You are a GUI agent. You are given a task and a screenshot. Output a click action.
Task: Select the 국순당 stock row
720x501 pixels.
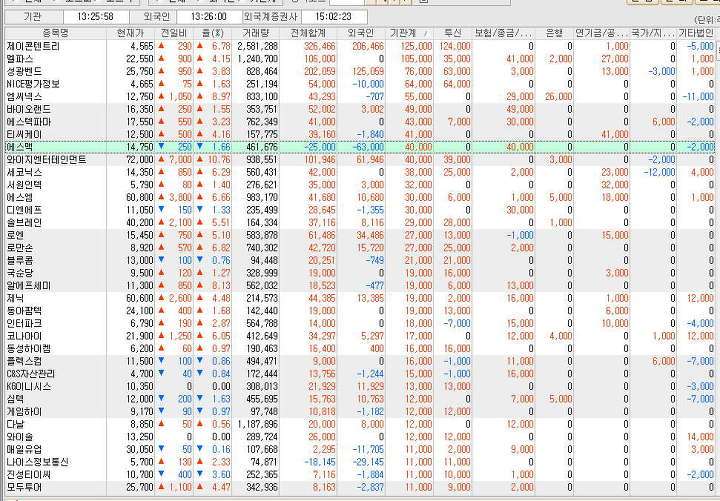pos(360,273)
